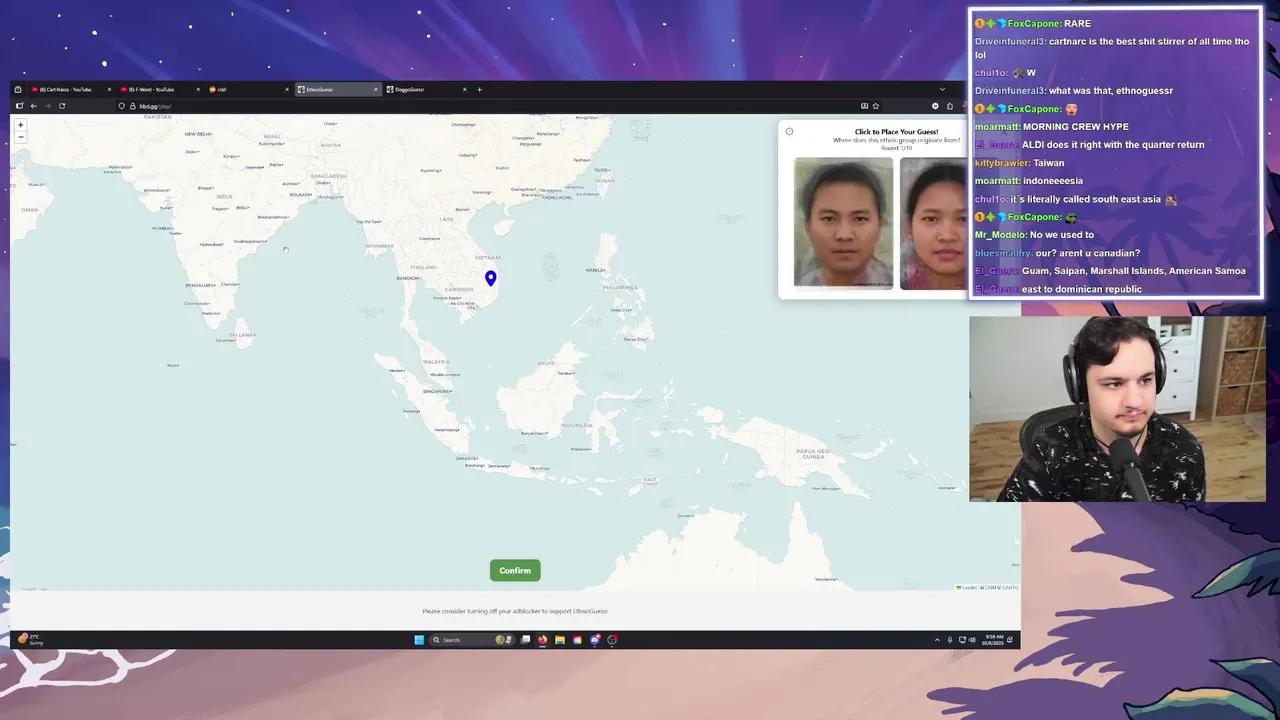The height and width of the screenshot is (720, 1280).
Task: Open the browser extensions icon
Action: (x=950, y=106)
